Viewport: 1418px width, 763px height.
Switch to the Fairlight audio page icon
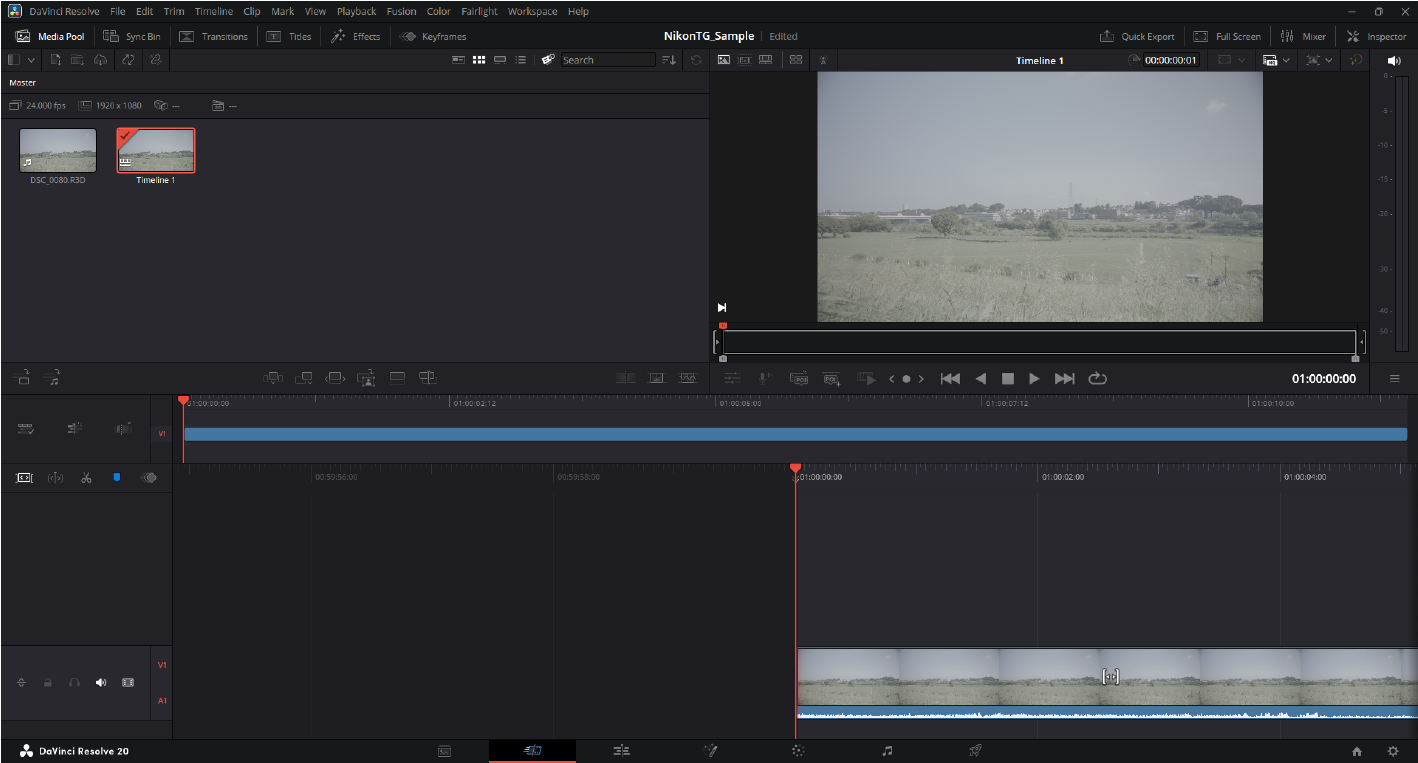[886, 751]
